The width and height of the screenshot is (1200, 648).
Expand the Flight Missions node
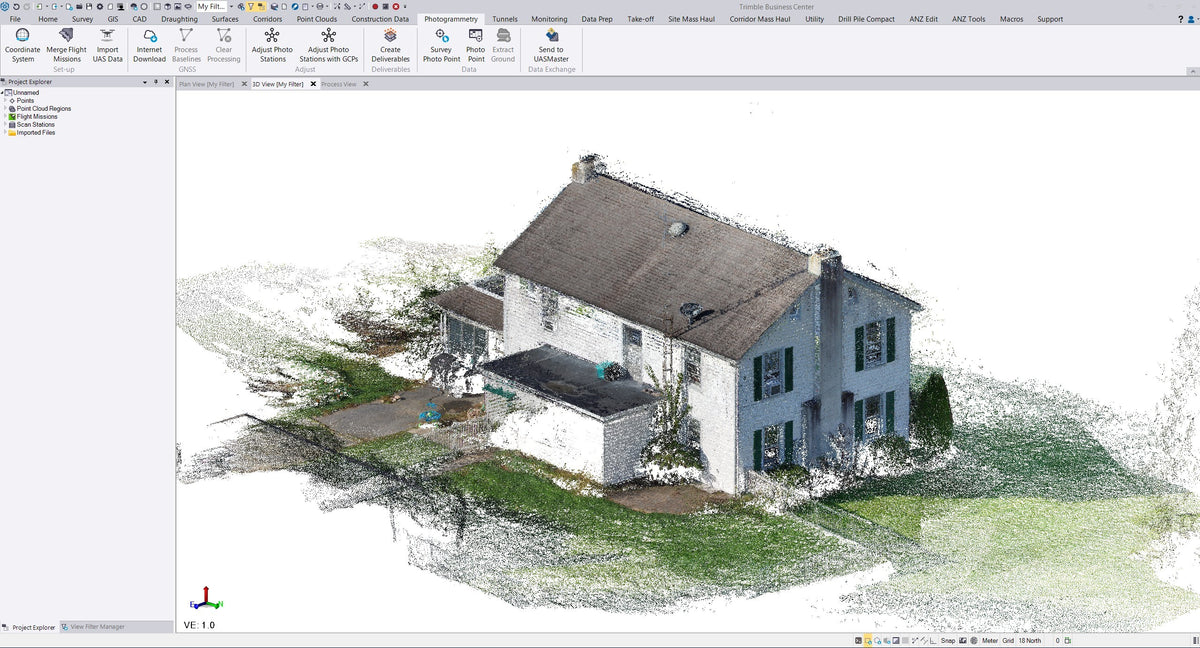pos(5,116)
